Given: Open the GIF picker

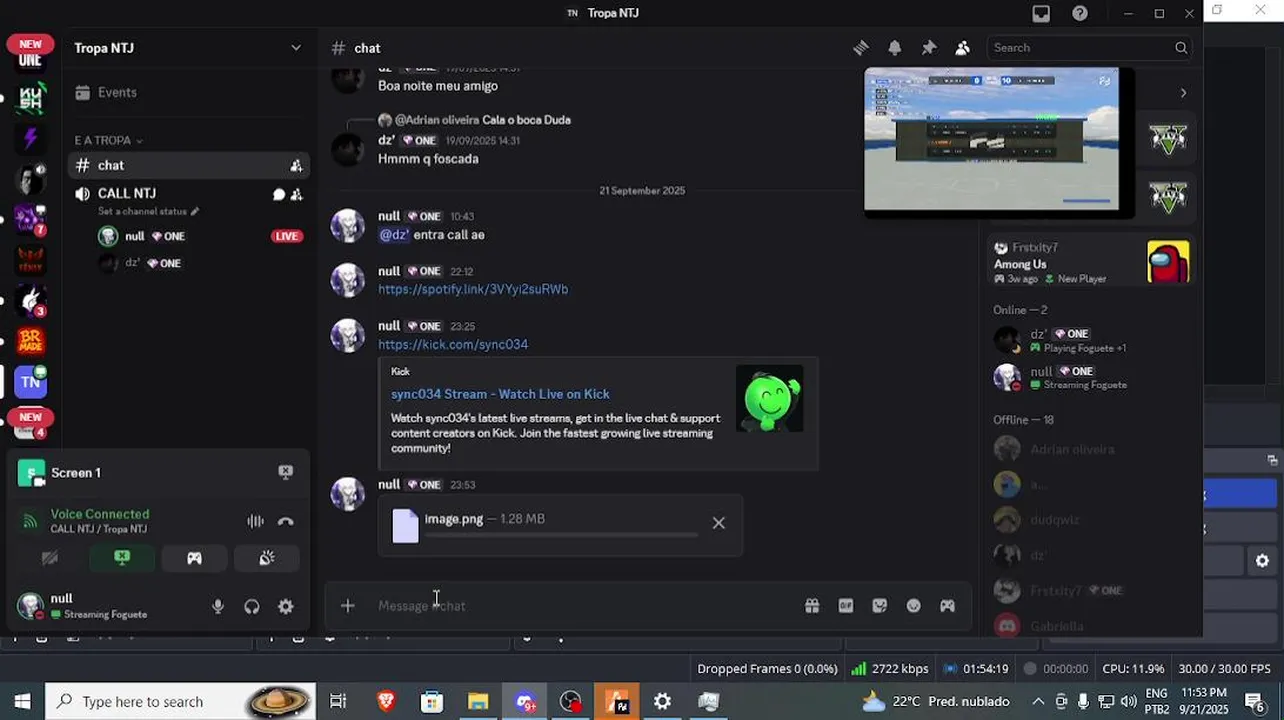Looking at the screenshot, I should pos(846,606).
